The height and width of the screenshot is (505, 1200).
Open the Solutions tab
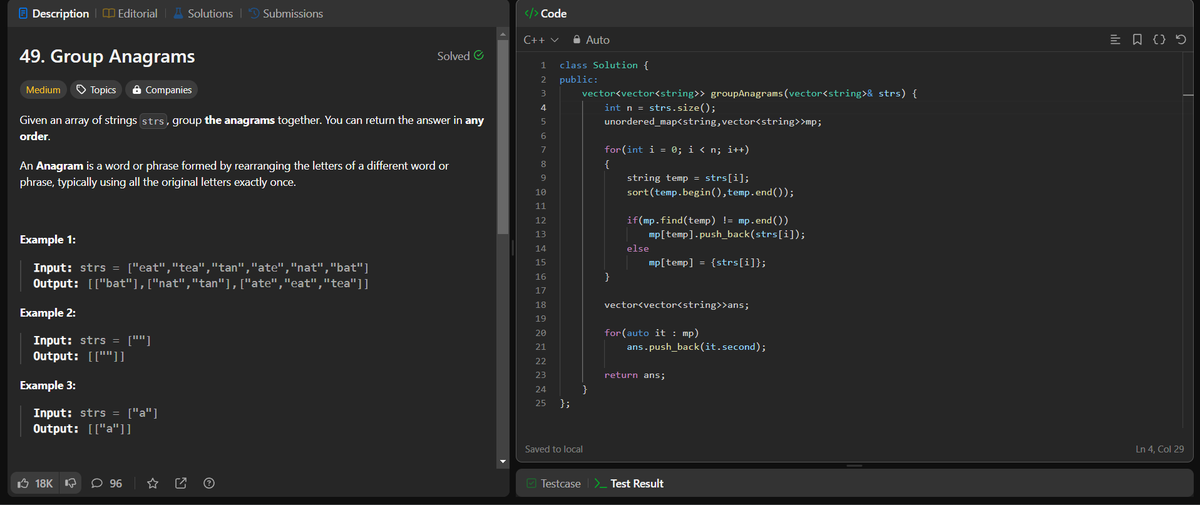pos(201,13)
